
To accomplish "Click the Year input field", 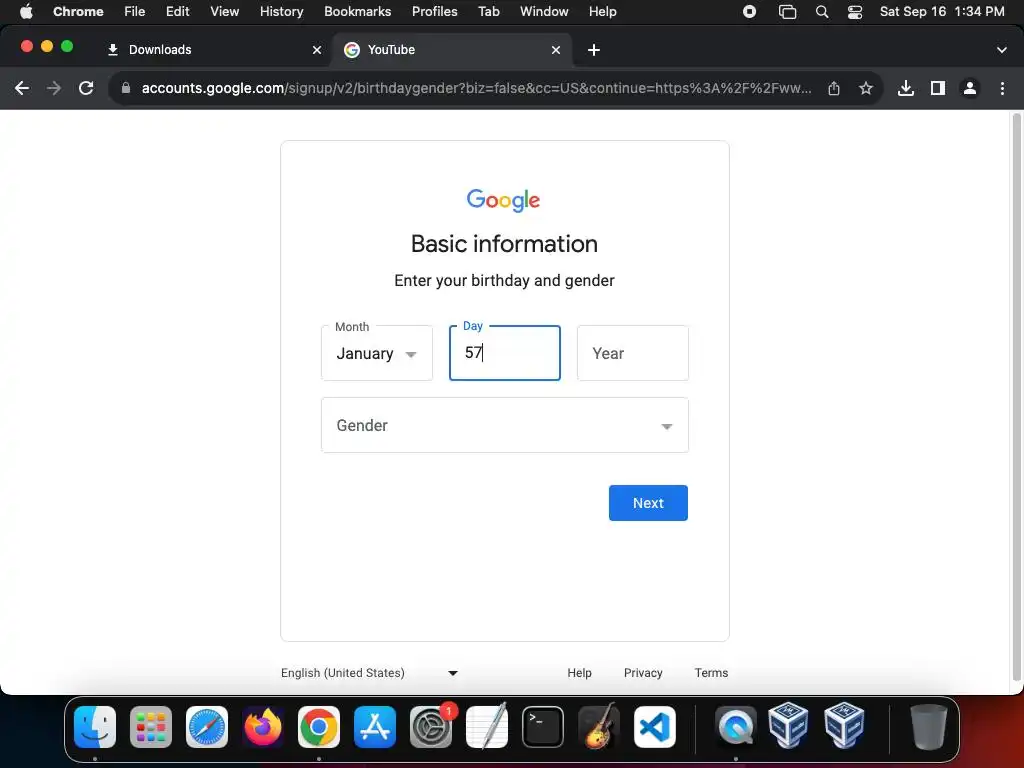I will [x=633, y=353].
